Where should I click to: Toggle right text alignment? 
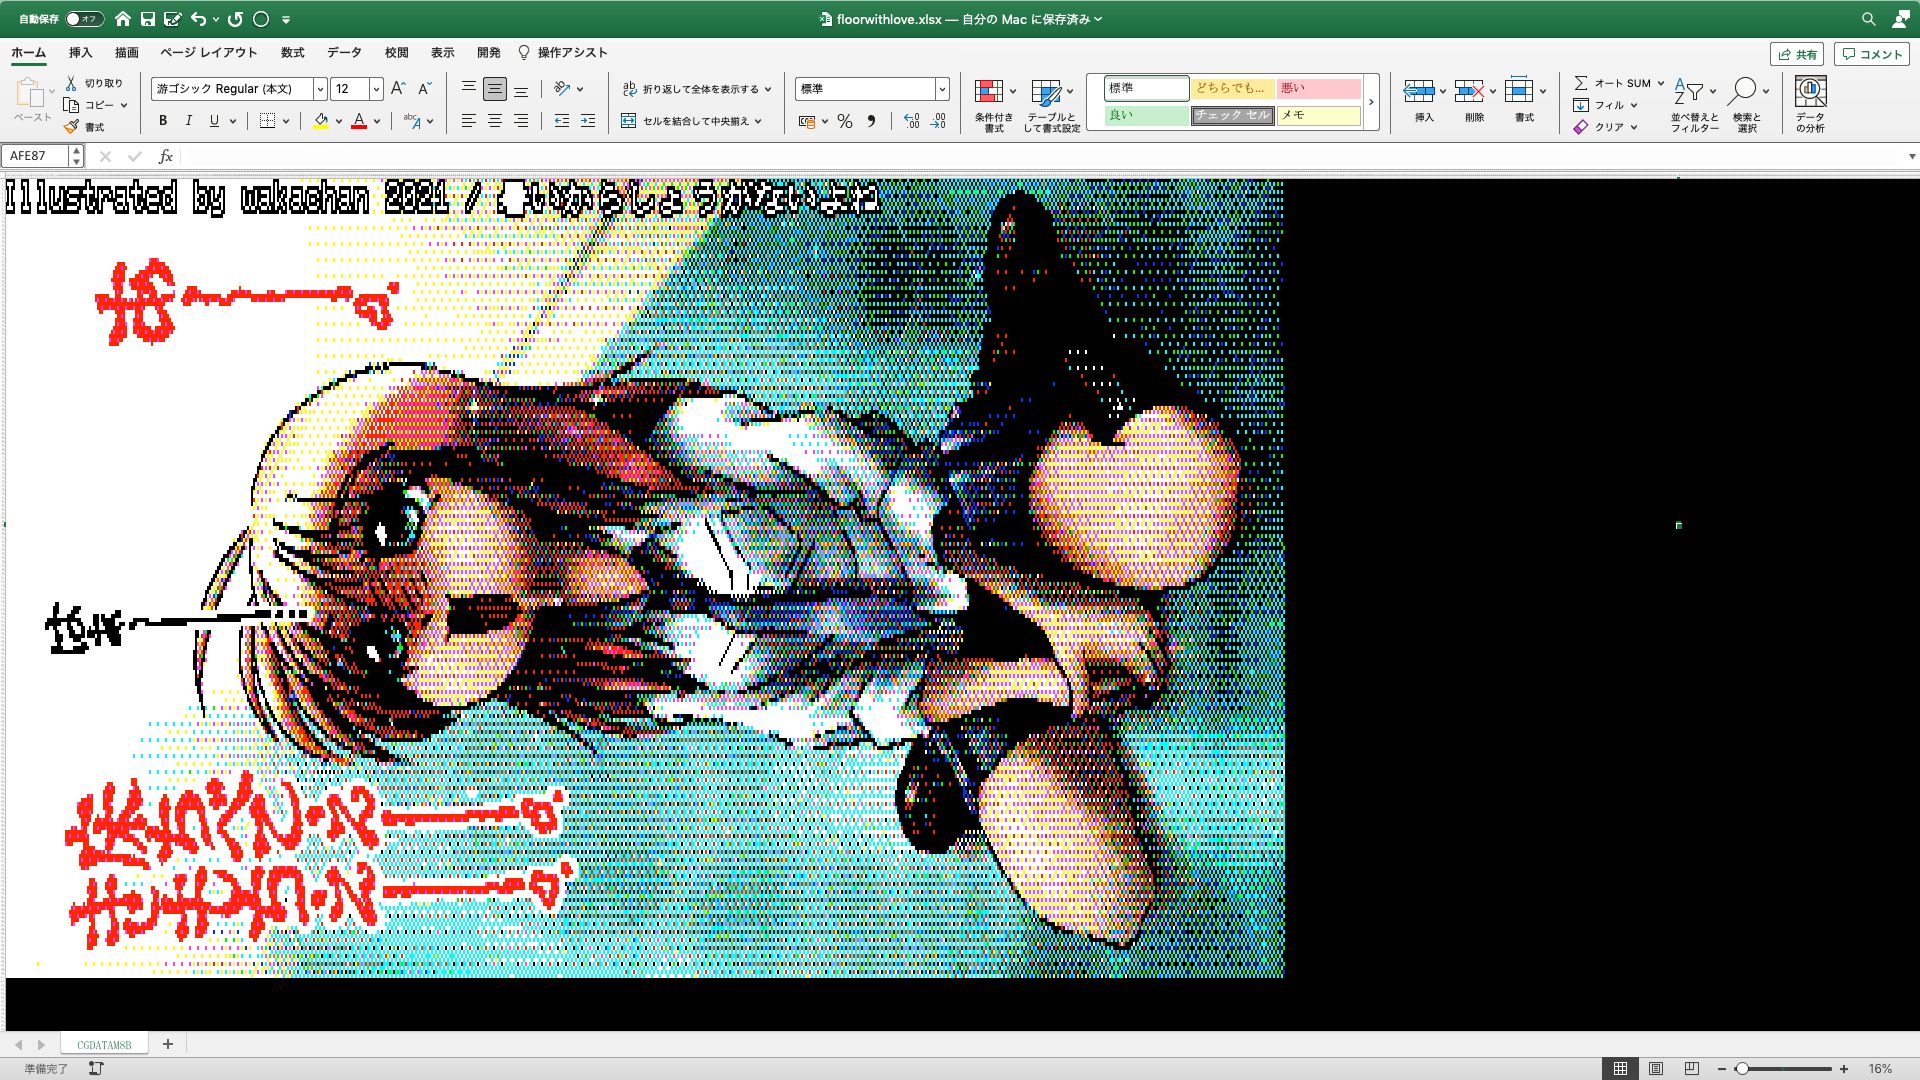(521, 121)
